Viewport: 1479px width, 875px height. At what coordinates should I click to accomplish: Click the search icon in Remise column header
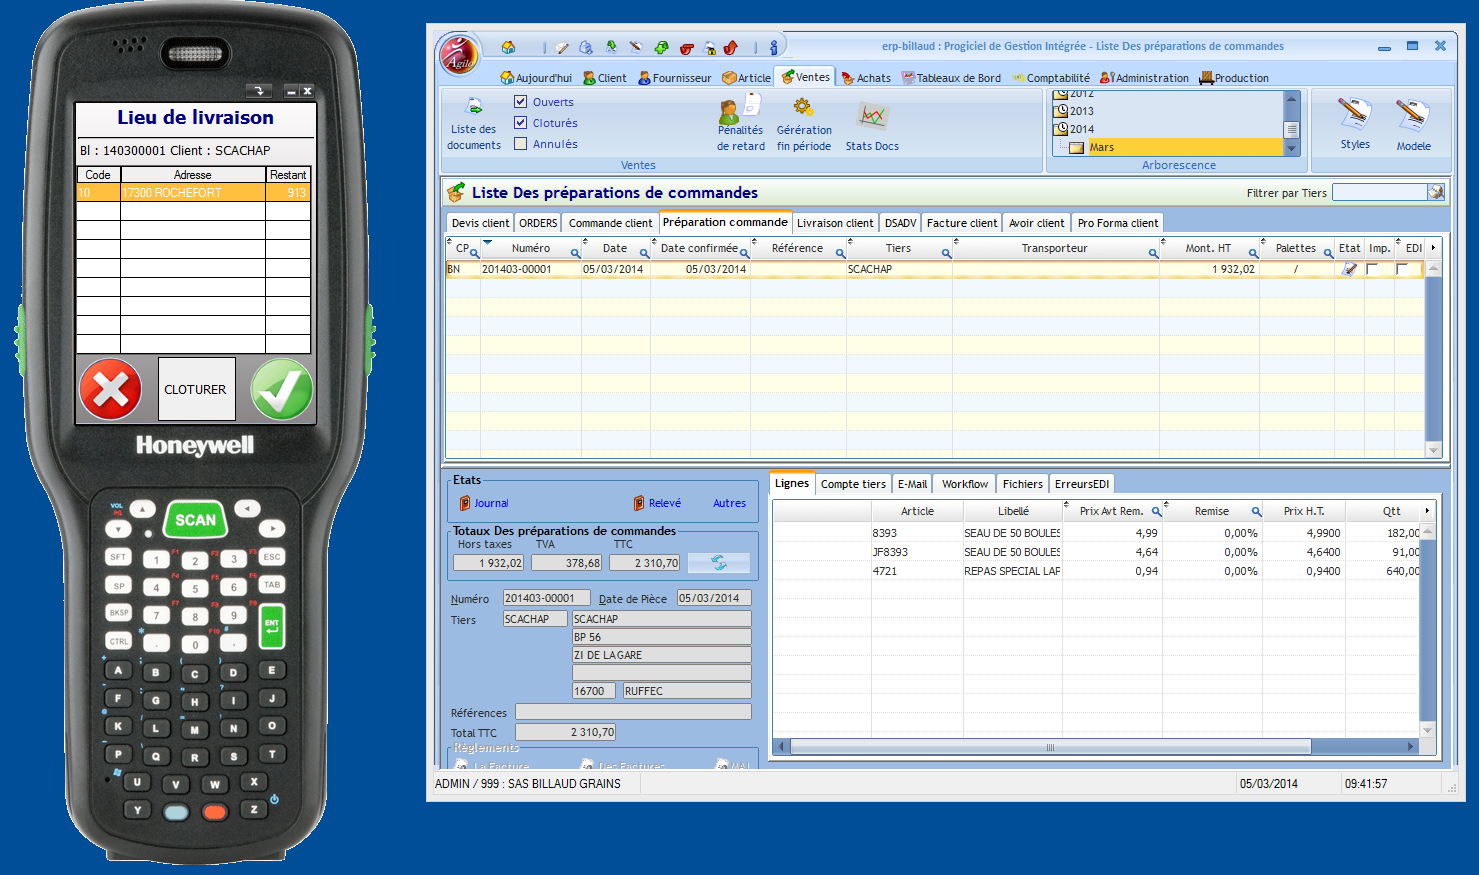point(1257,511)
